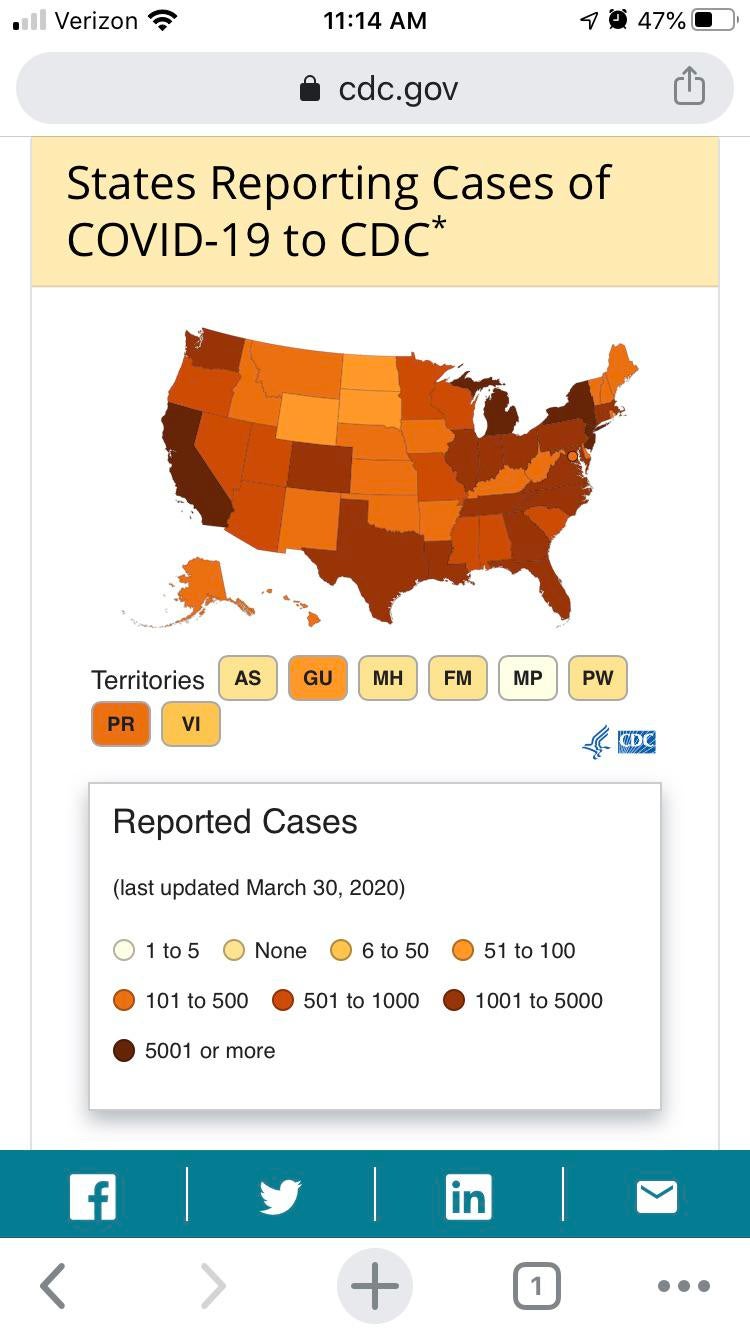Tap the Virgin Islands (VI) territory button
Screen dimensions: 750x1334
(x=191, y=724)
